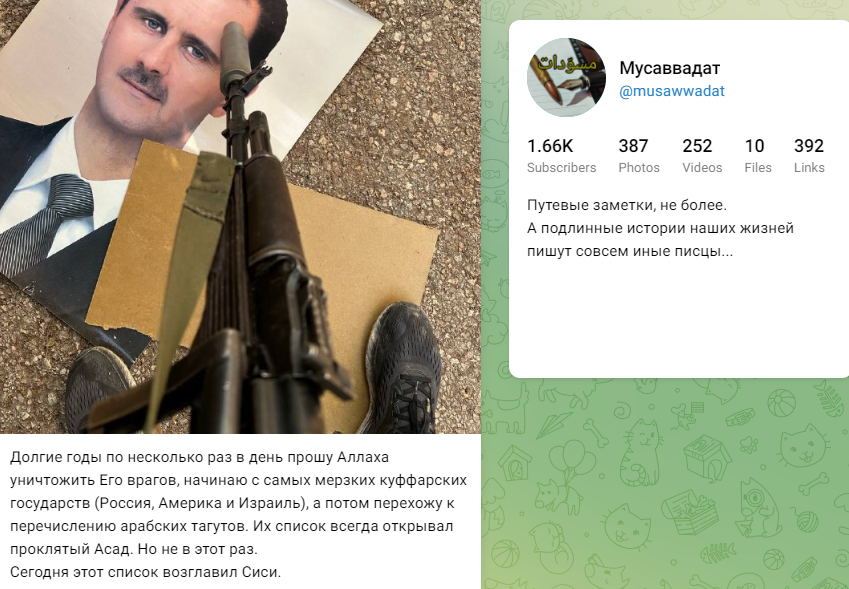
Task: Open the 387 Photos media section
Action: [639, 156]
